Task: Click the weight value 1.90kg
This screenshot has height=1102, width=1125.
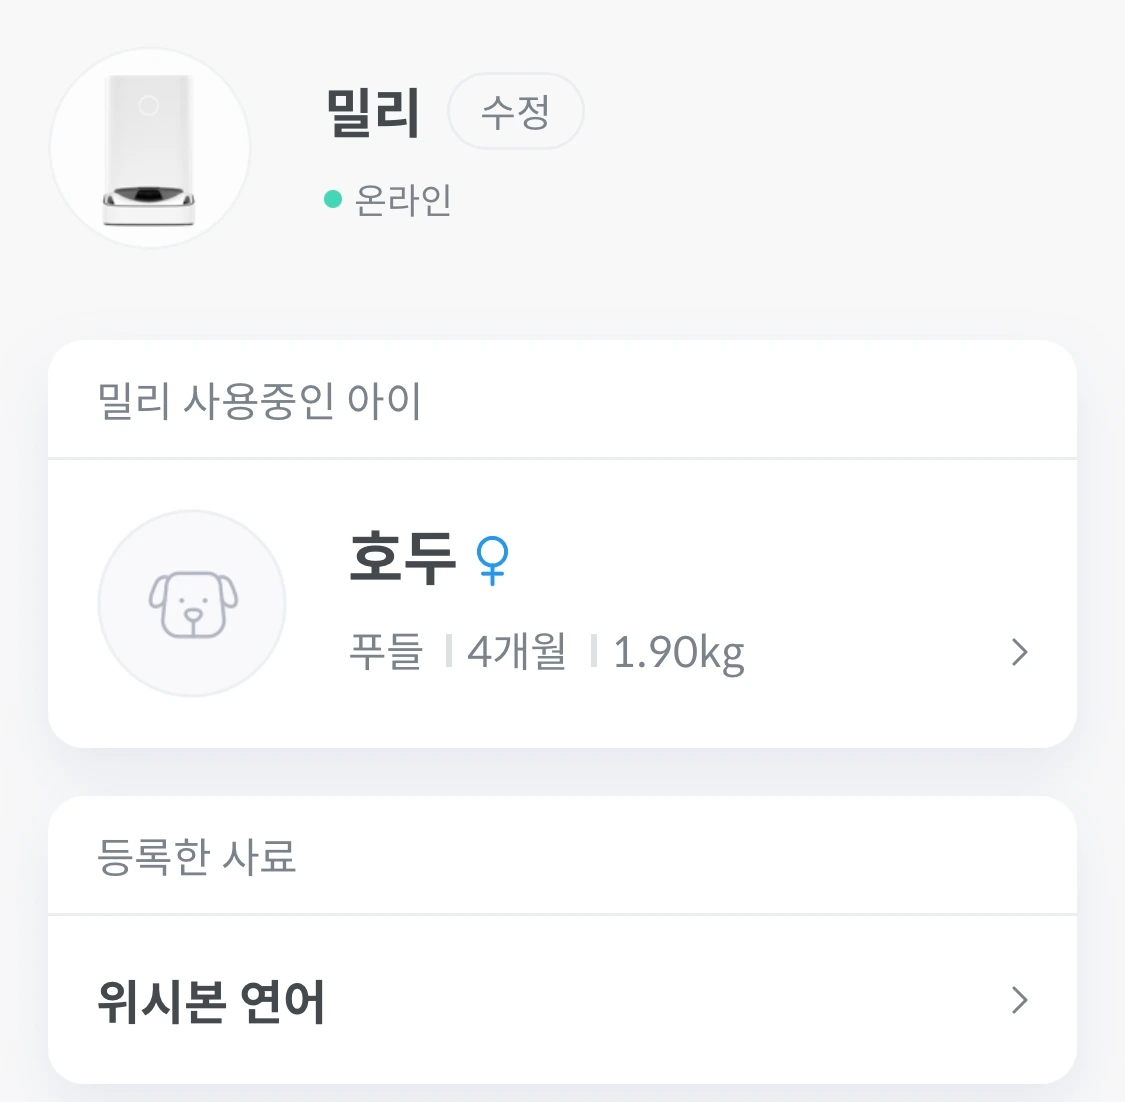Action: coord(678,651)
